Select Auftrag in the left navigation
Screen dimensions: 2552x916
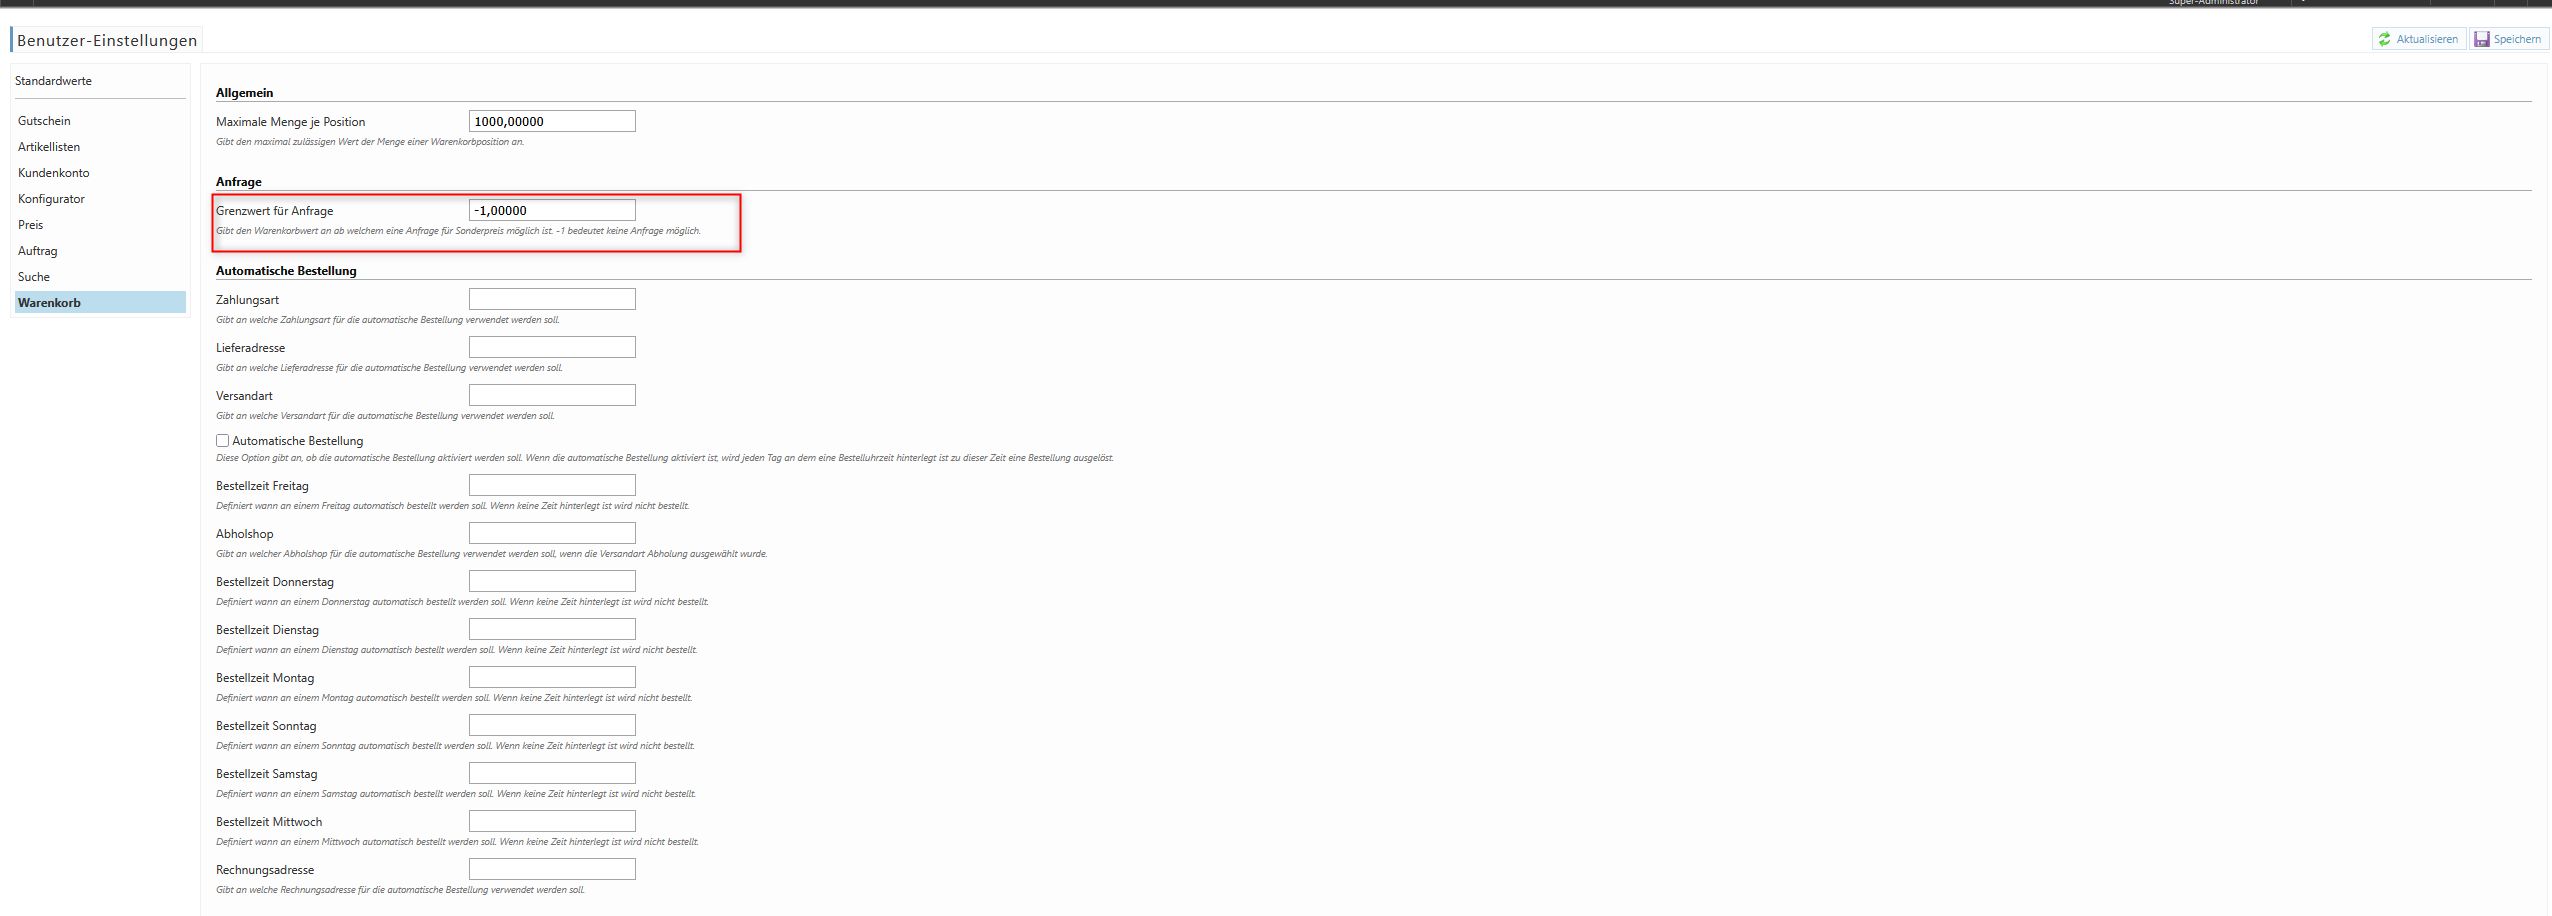(x=38, y=251)
